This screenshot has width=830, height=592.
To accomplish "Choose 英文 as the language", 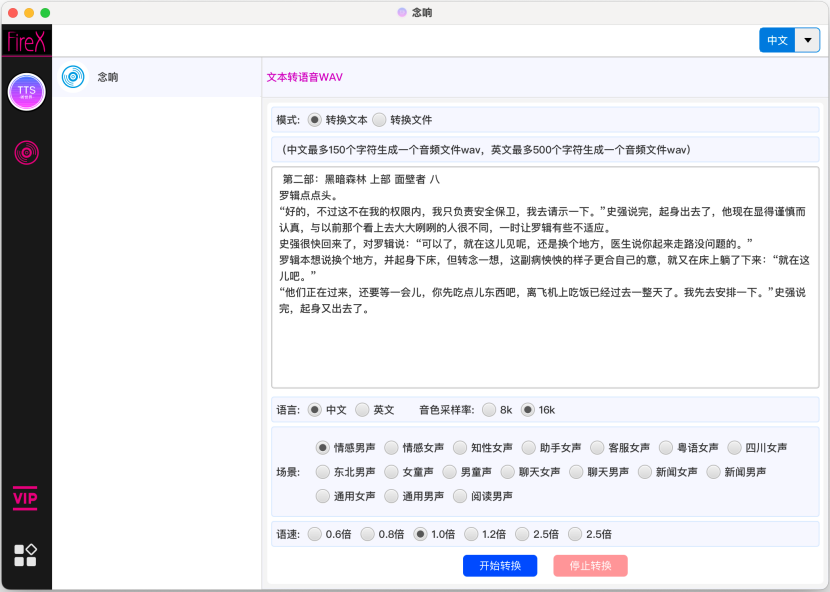I will (x=362, y=410).
